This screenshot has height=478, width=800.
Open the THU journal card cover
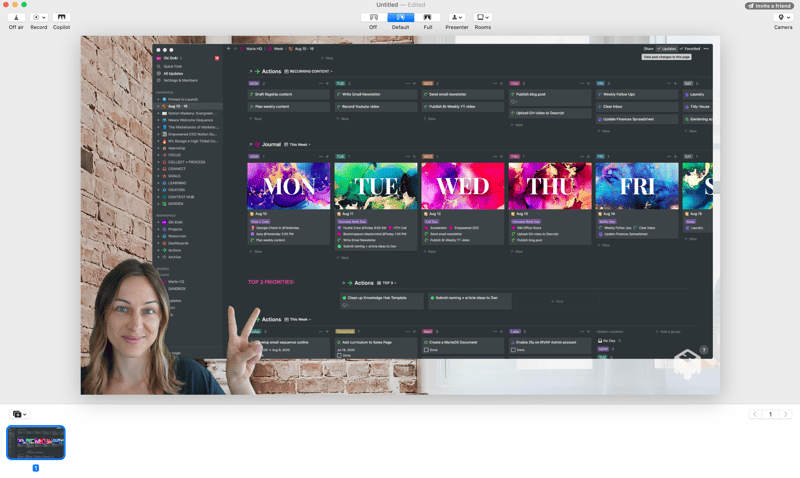coord(550,186)
